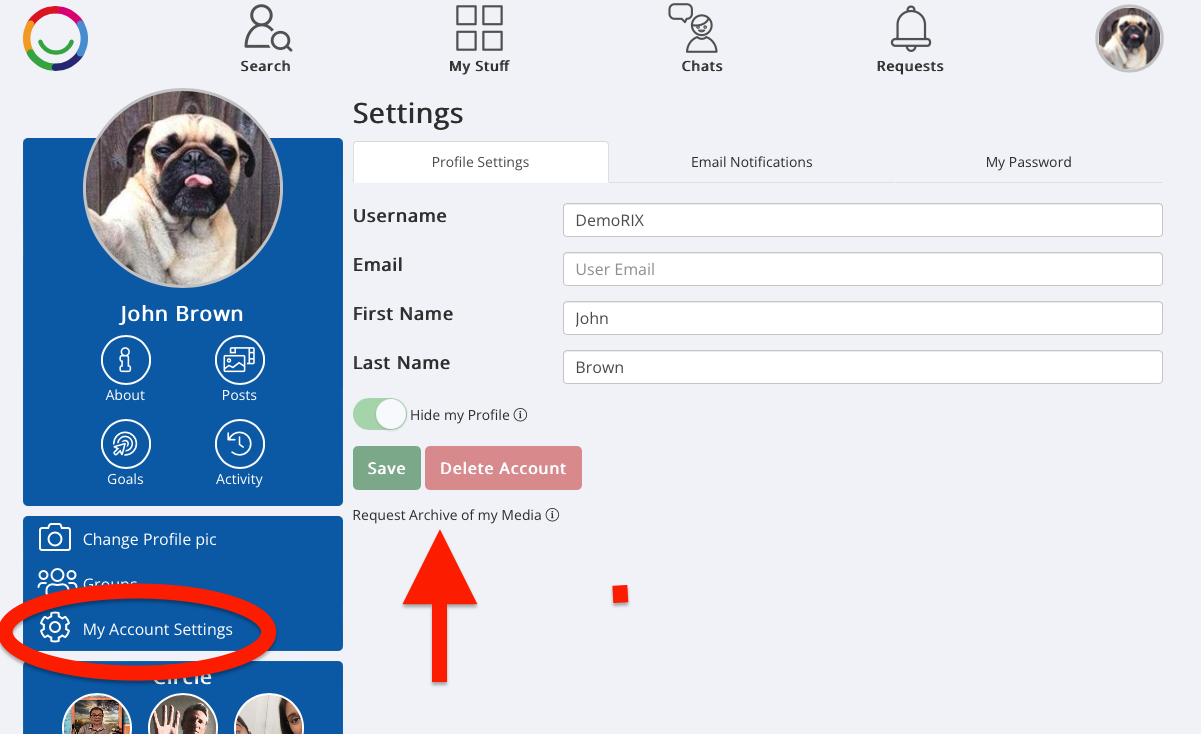Image resolution: width=1201 pixels, height=734 pixels.
Task: Click info icon beside Request Archive of my Media
Action: [552, 516]
